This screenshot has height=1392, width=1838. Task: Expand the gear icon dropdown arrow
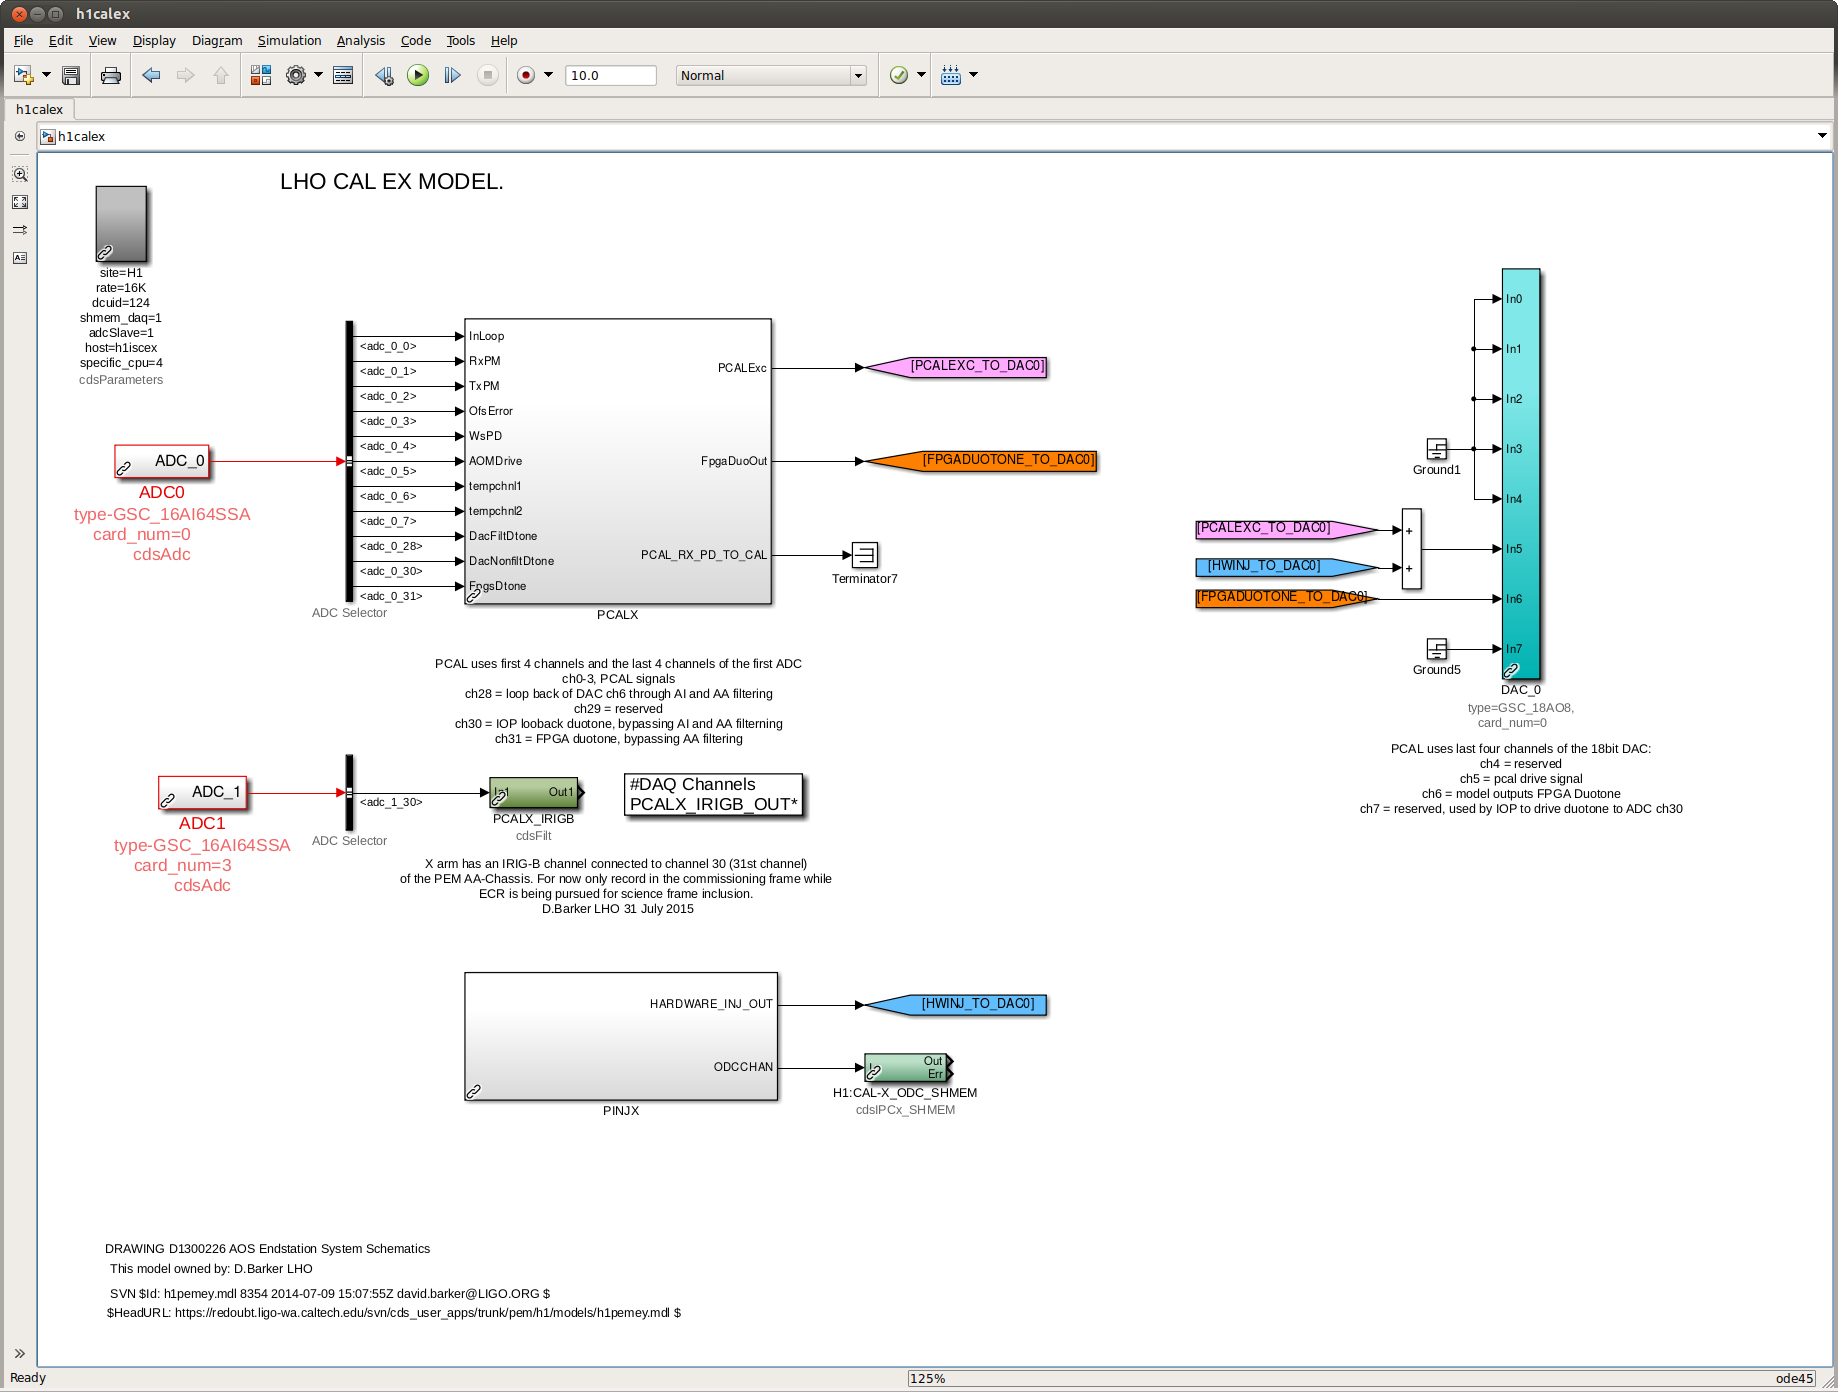coord(319,75)
